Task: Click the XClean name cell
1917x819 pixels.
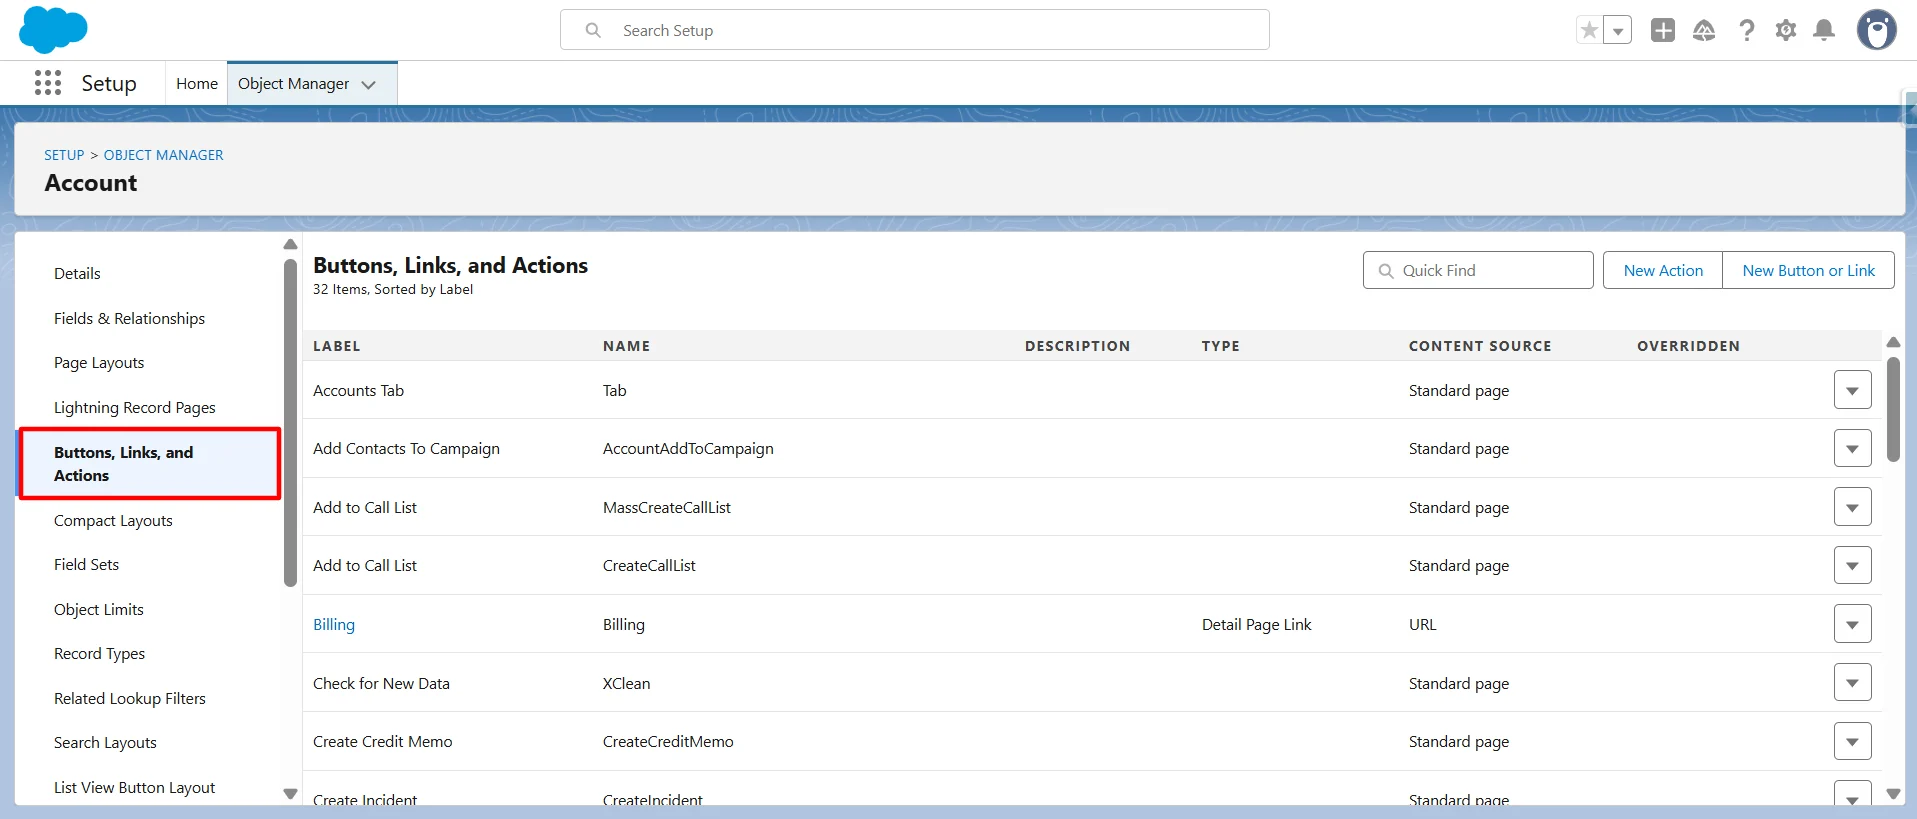Action: (626, 684)
